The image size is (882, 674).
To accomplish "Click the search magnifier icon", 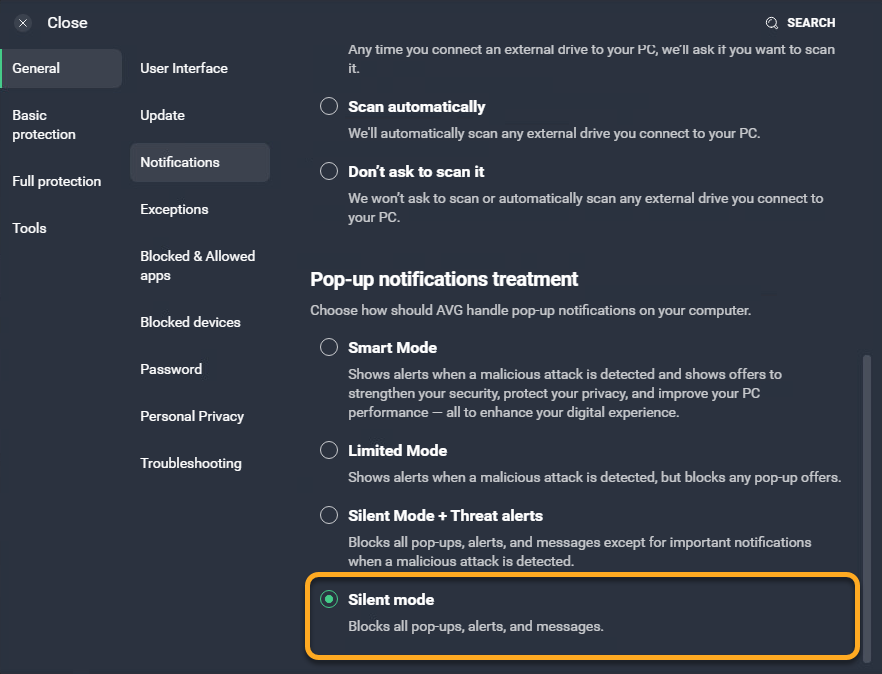I will 772,23.
